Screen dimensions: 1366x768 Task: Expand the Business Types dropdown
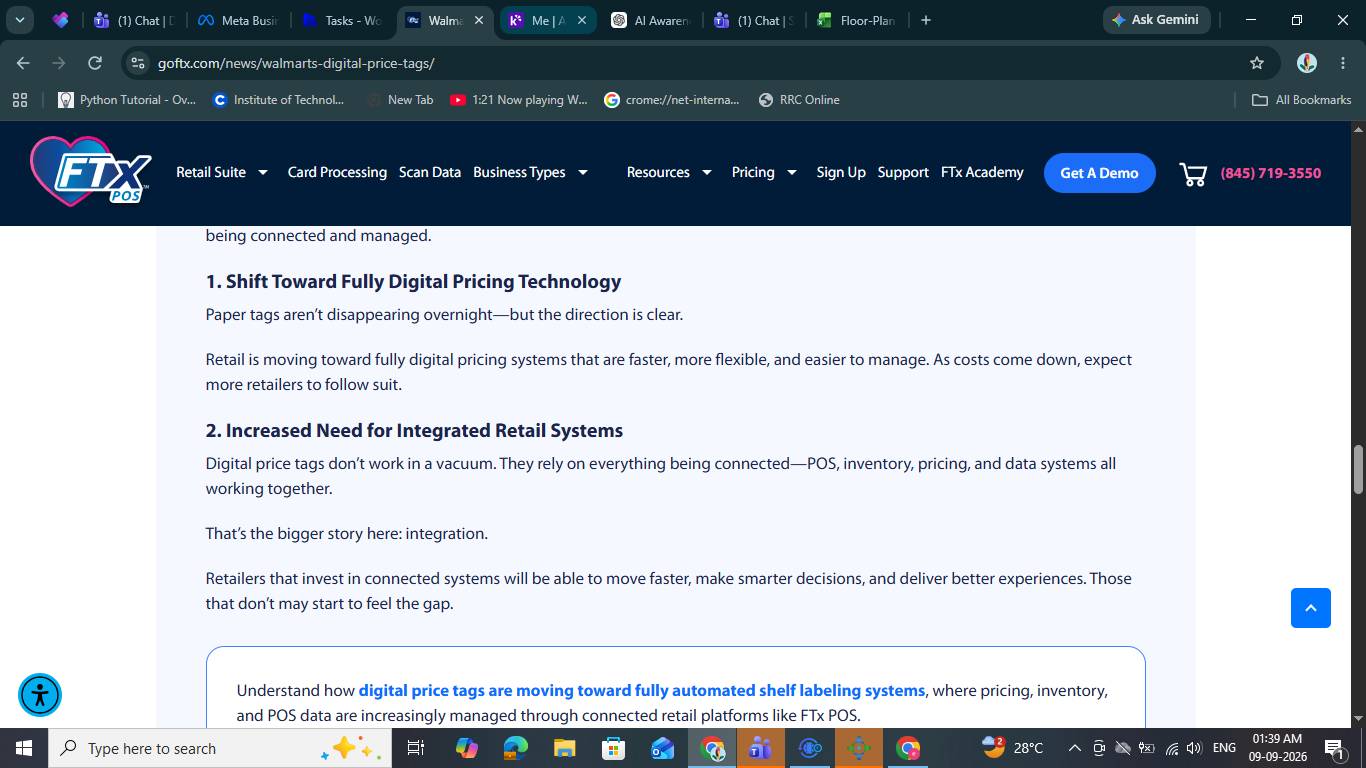[530, 172]
